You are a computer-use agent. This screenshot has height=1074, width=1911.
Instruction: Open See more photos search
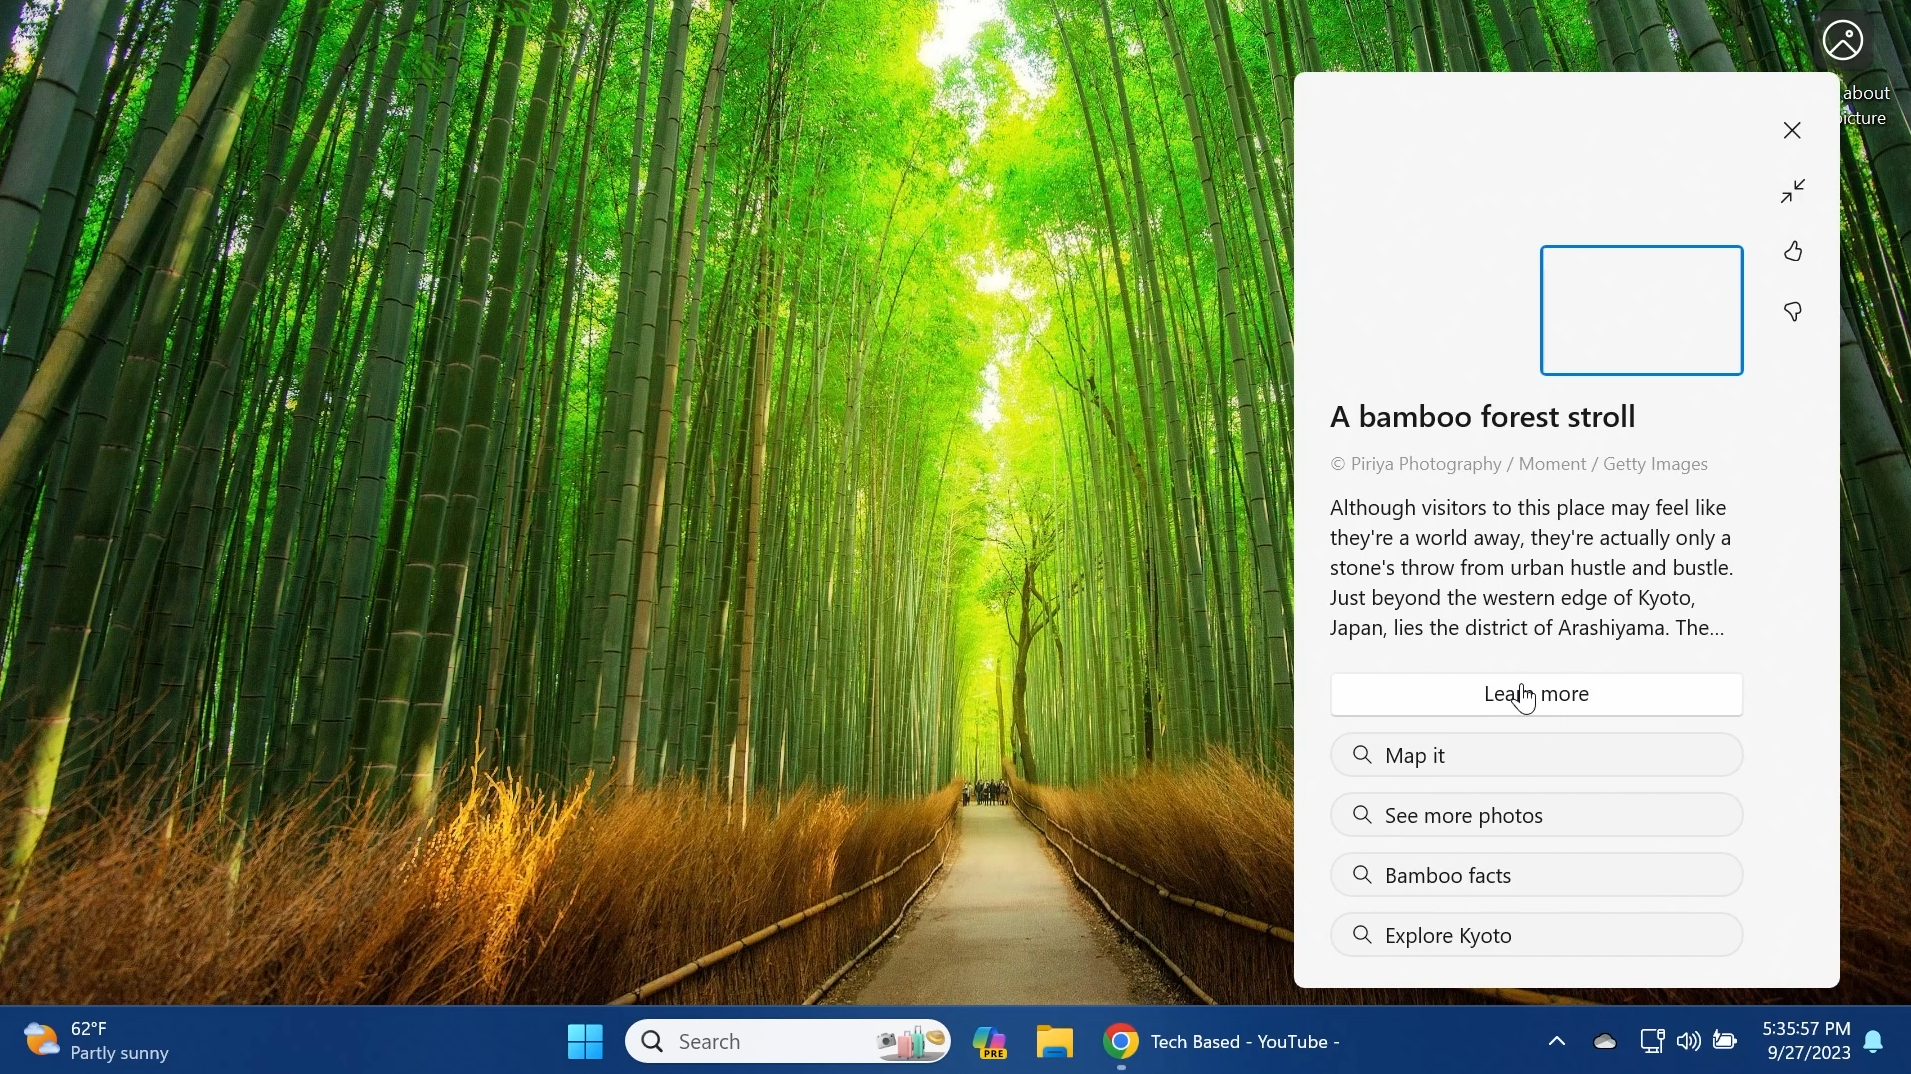1536,815
